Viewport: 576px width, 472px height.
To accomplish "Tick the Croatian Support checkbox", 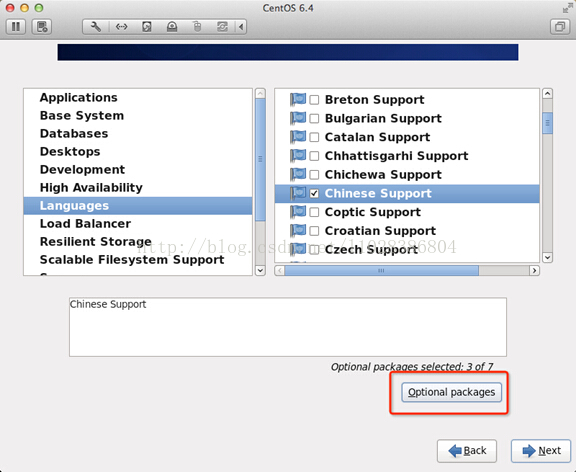I will (x=314, y=231).
